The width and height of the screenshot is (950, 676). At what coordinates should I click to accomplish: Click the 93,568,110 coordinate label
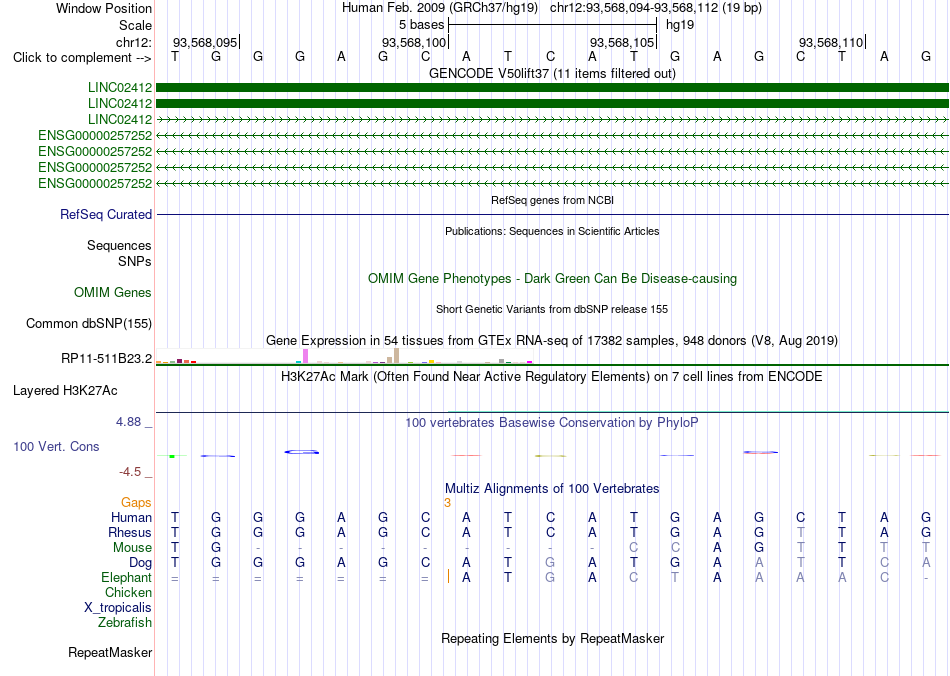pos(831,42)
